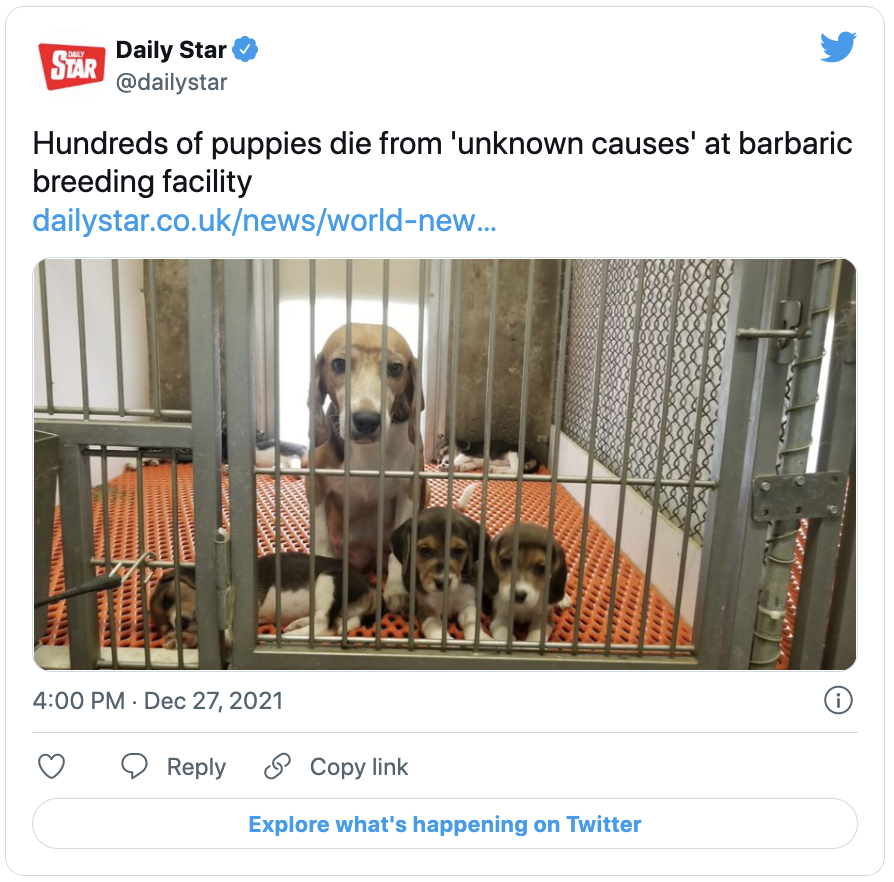Screen dimensions: 894x882
Task: Click the Reply label
Action: tap(196, 767)
